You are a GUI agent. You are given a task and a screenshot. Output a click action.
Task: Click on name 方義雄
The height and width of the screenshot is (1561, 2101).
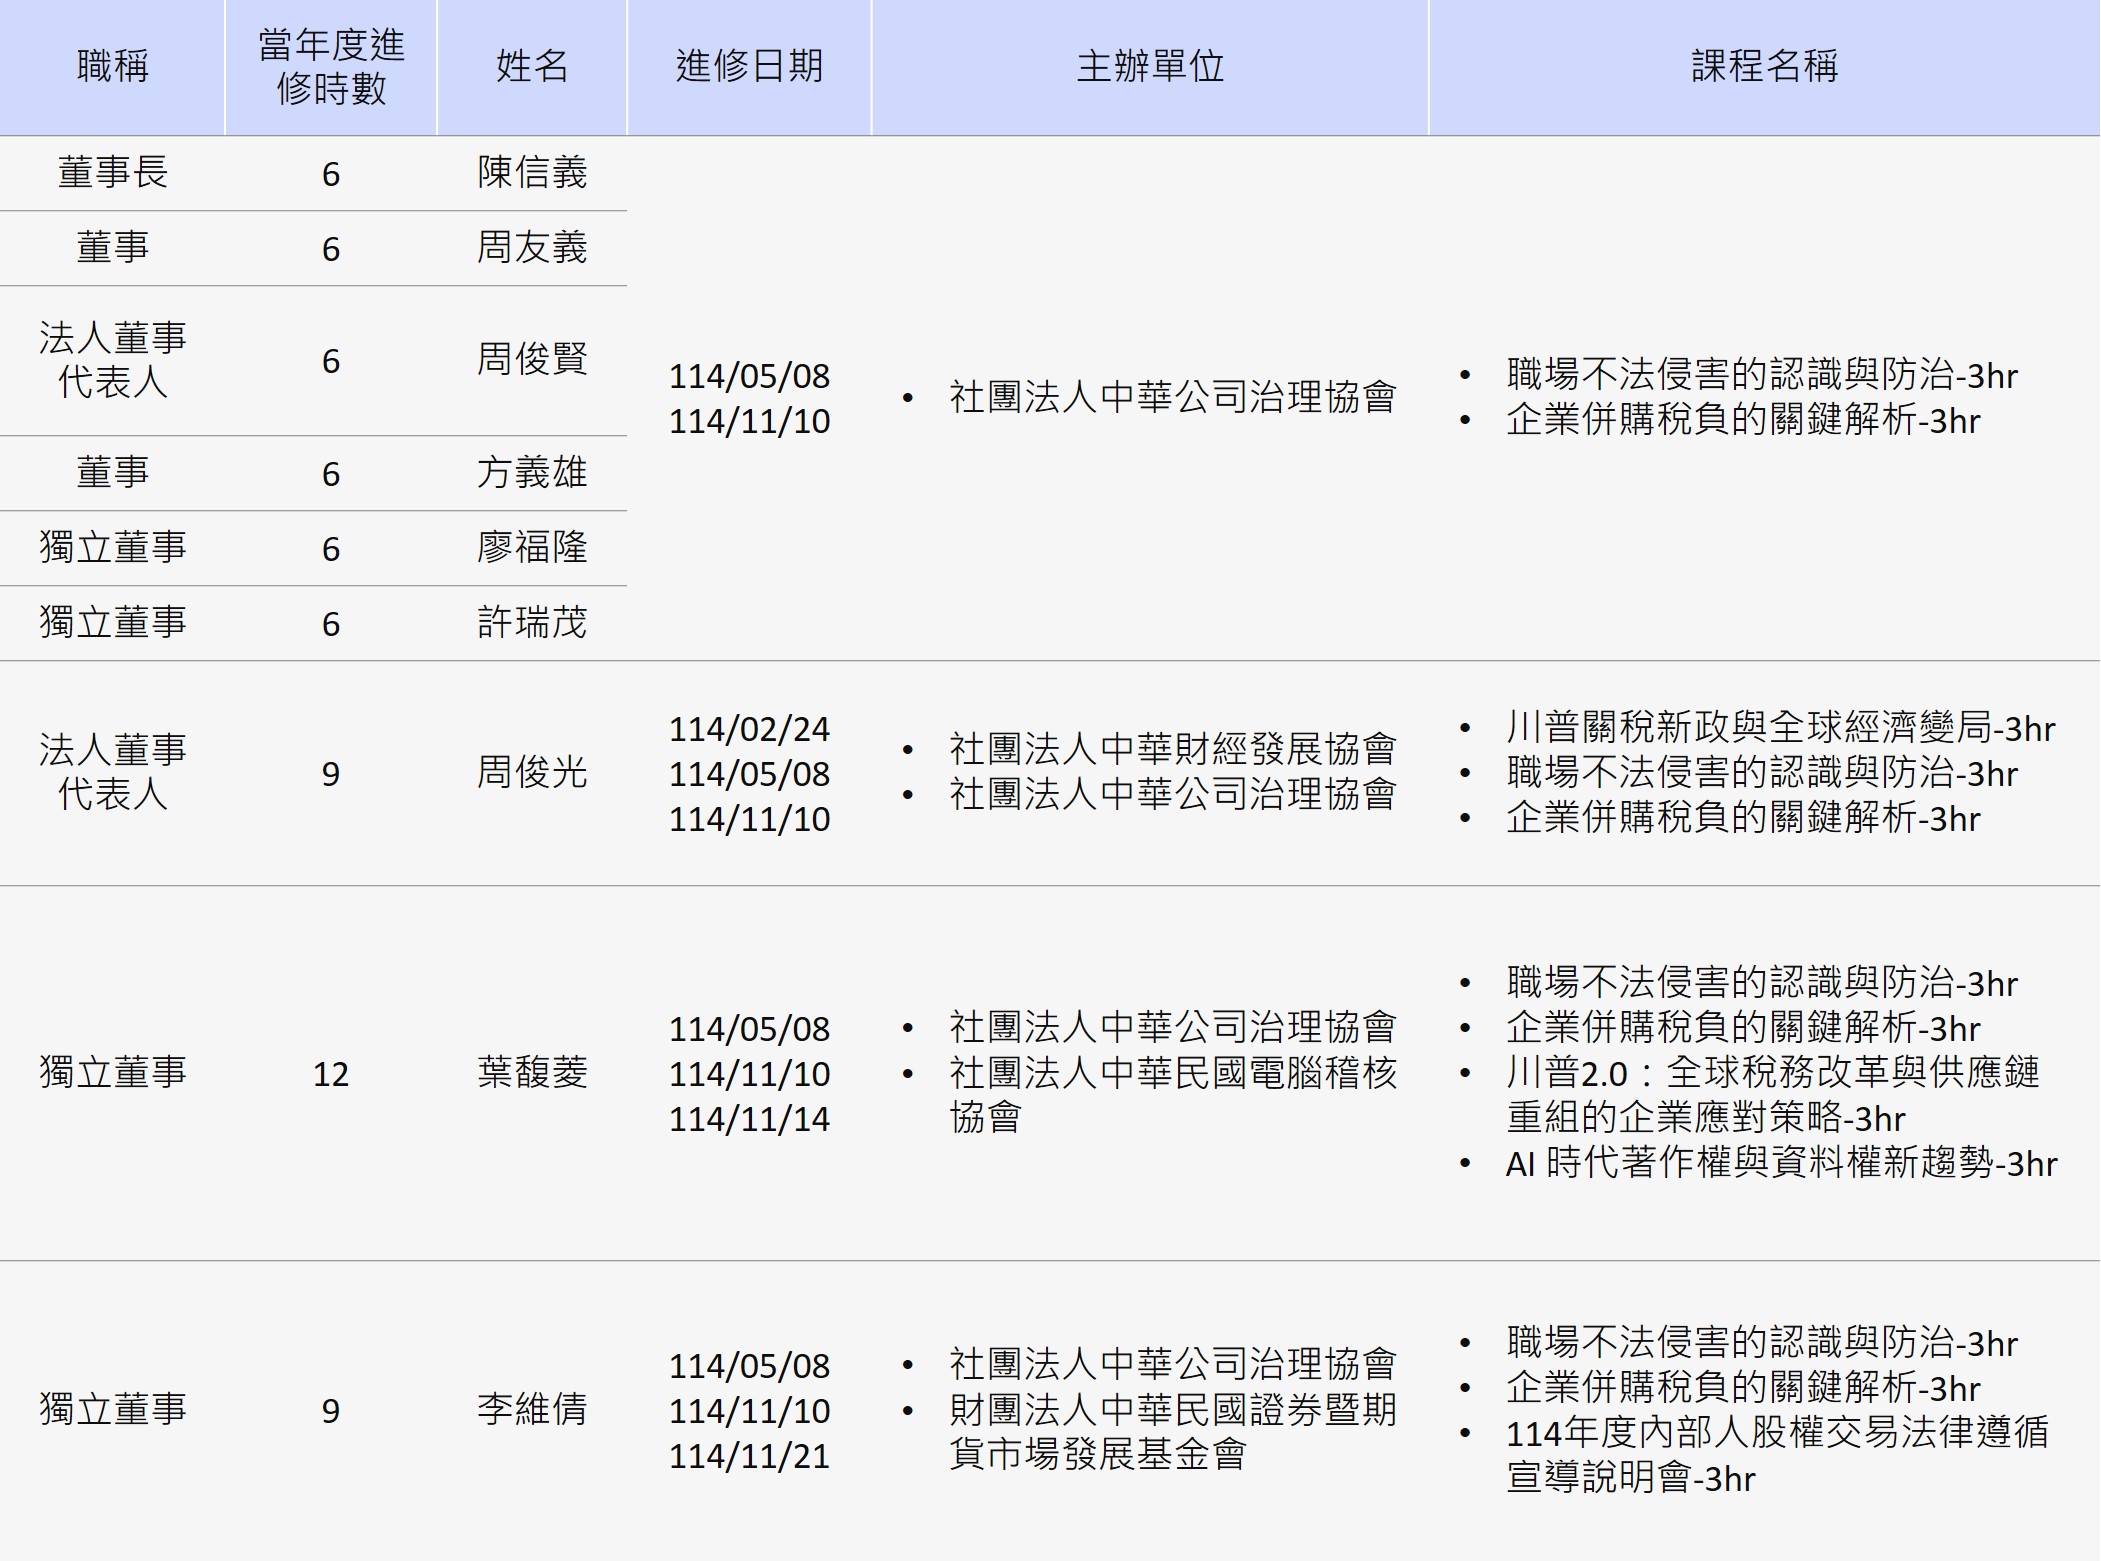[532, 473]
